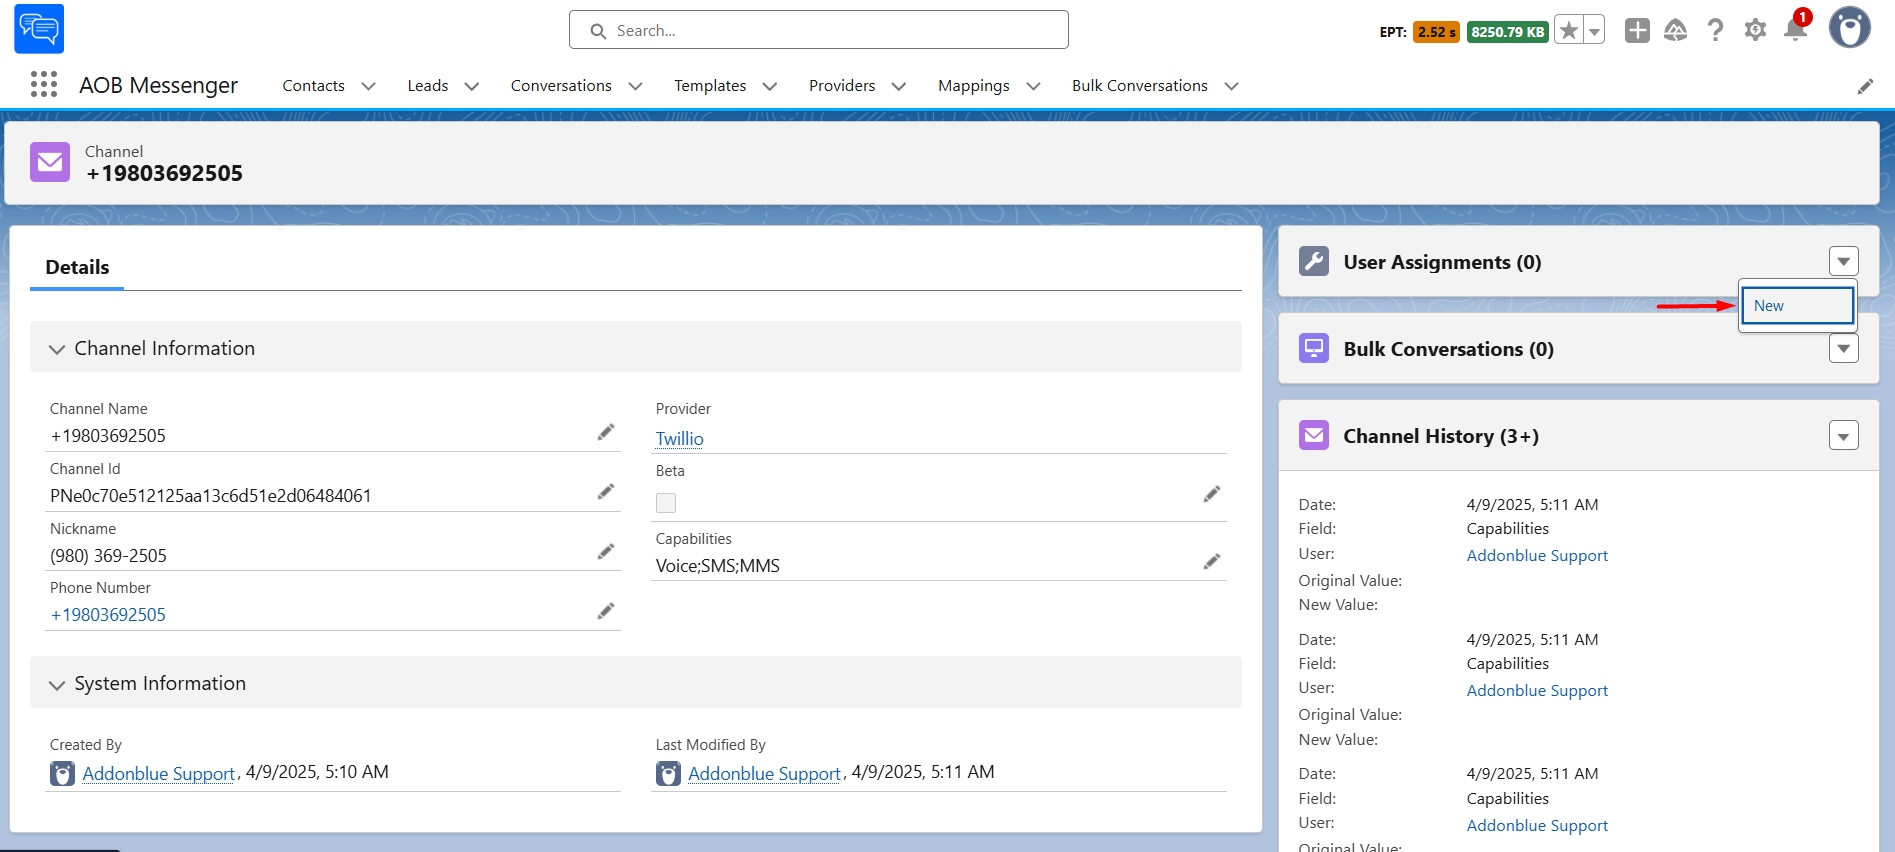The image size is (1895, 852).
Task: Open the Channel History (3+) related list
Action: click(x=1441, y=436)
